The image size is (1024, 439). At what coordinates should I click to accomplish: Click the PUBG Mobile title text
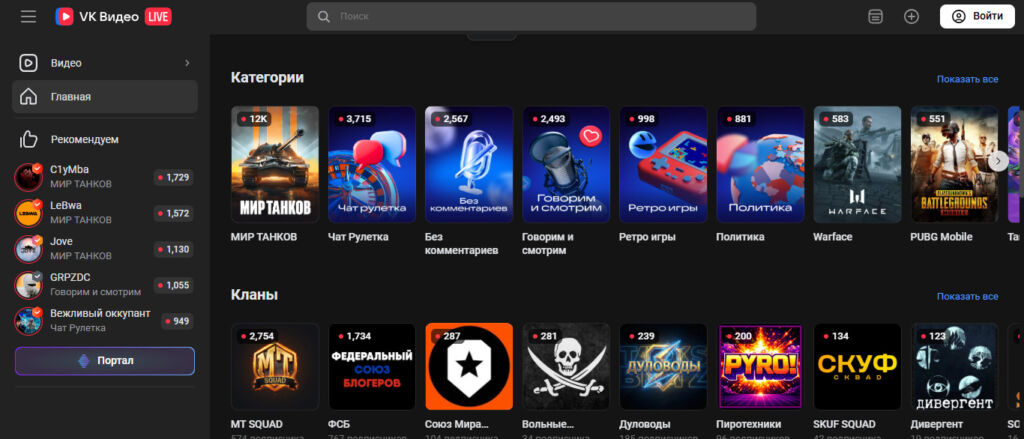coord(941,237)
